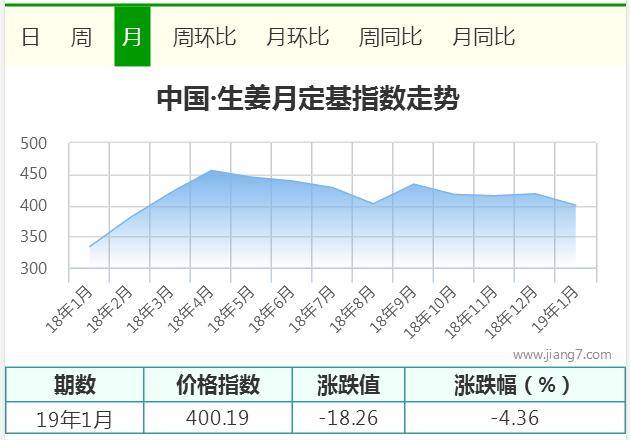The image size is (630, 440).
Task: Click the 18年1月 starting data point
Action: (90, 247)
